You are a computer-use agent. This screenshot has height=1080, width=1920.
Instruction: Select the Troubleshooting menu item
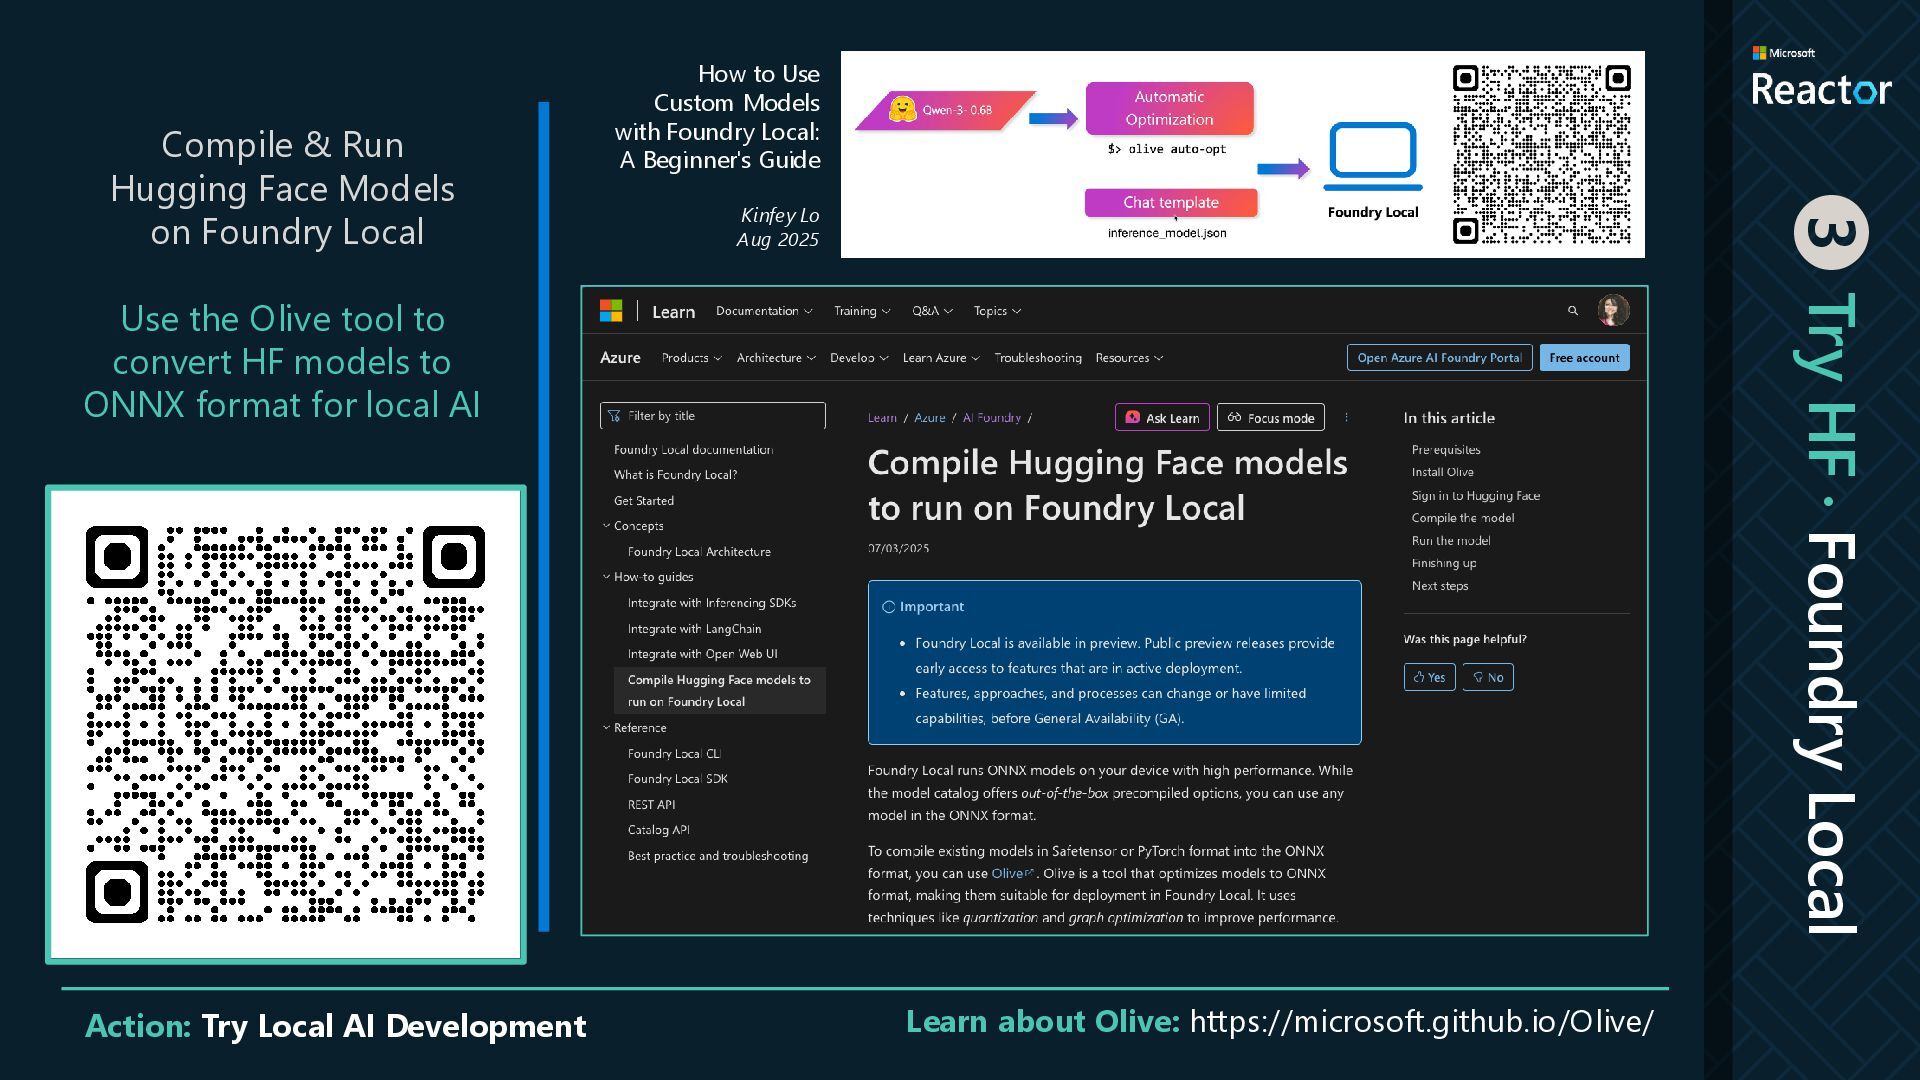(1038, 358)
